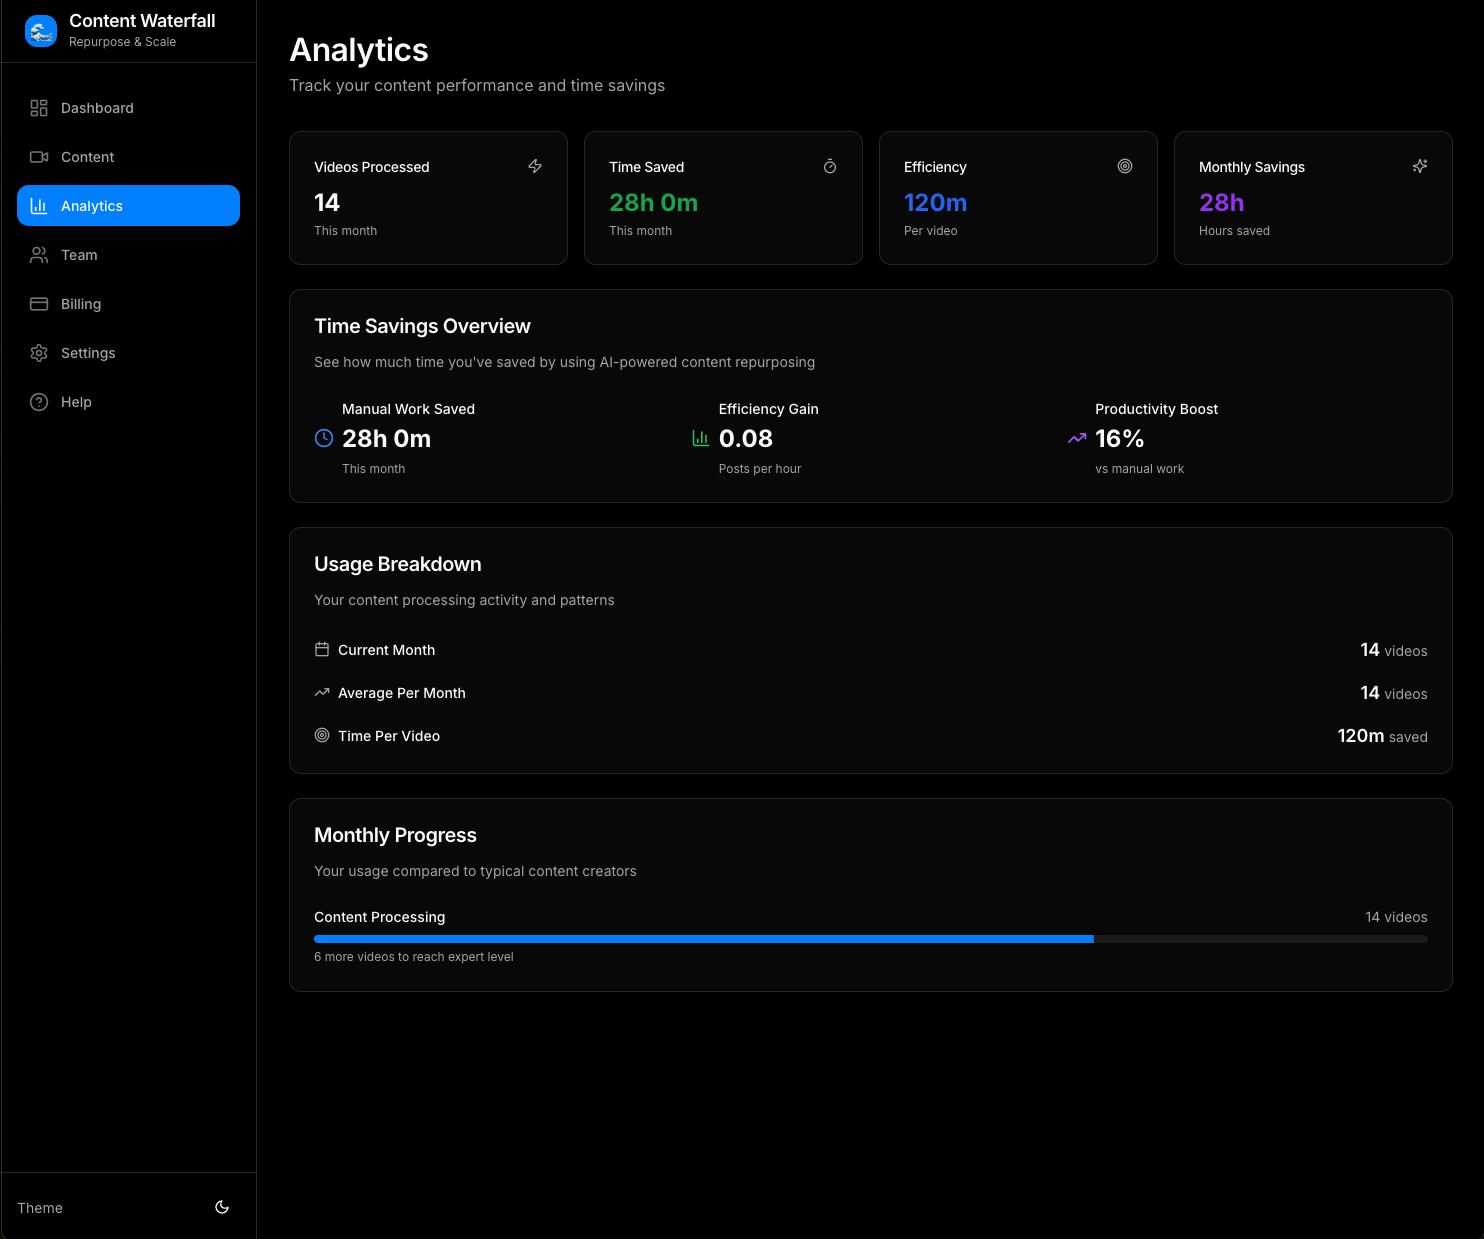
Task: Click the sparkles icon on Monthly Savings card
Action: click(1420, 166)
